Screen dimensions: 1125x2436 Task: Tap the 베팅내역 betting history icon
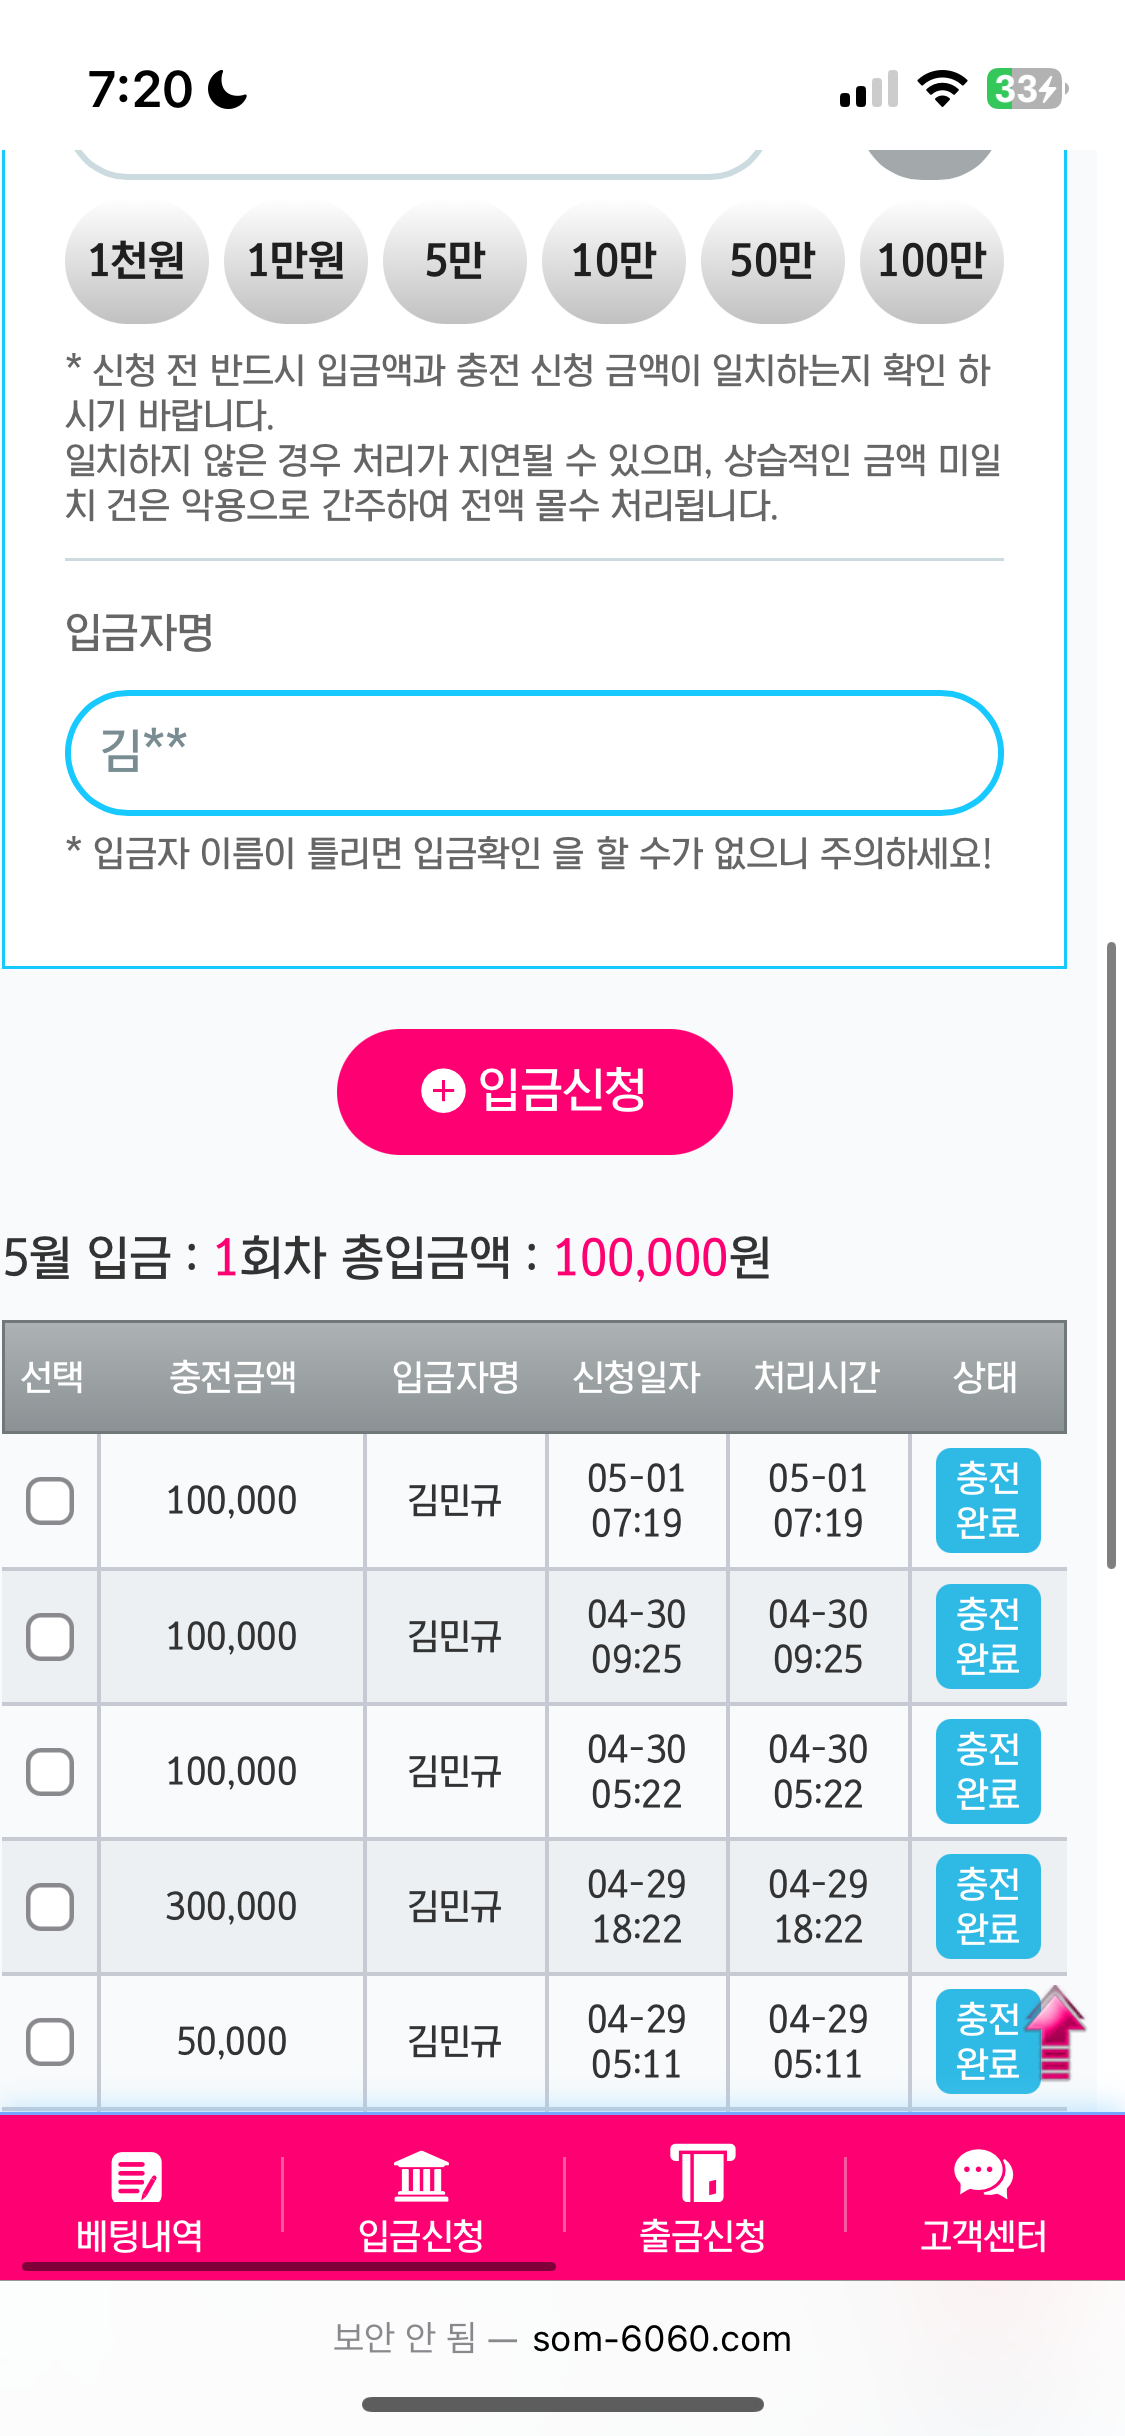tap(138, 2177)
